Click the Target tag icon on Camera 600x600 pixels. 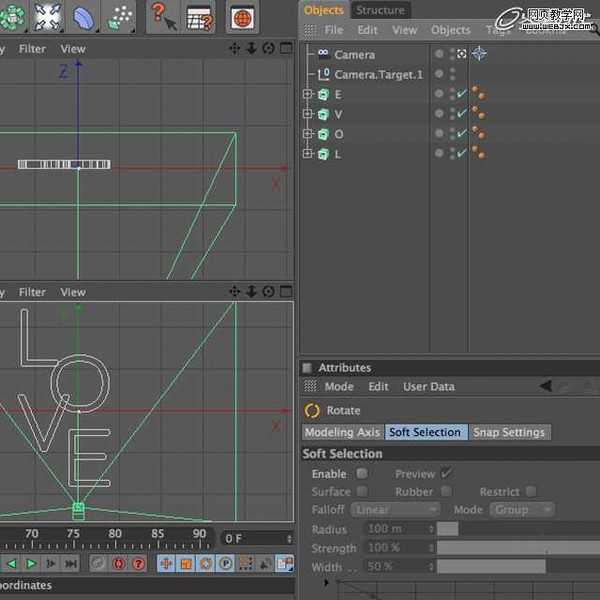[479, 54]
